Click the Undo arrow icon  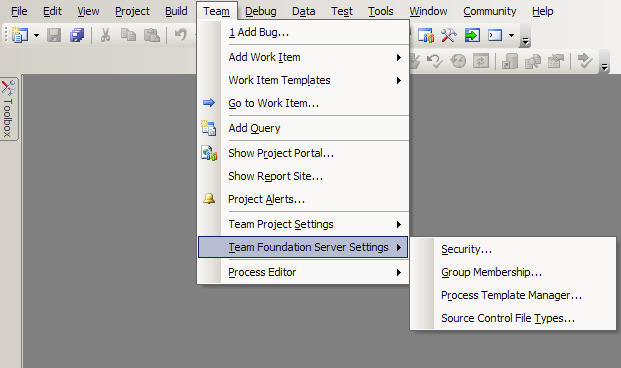pos(181,35)
